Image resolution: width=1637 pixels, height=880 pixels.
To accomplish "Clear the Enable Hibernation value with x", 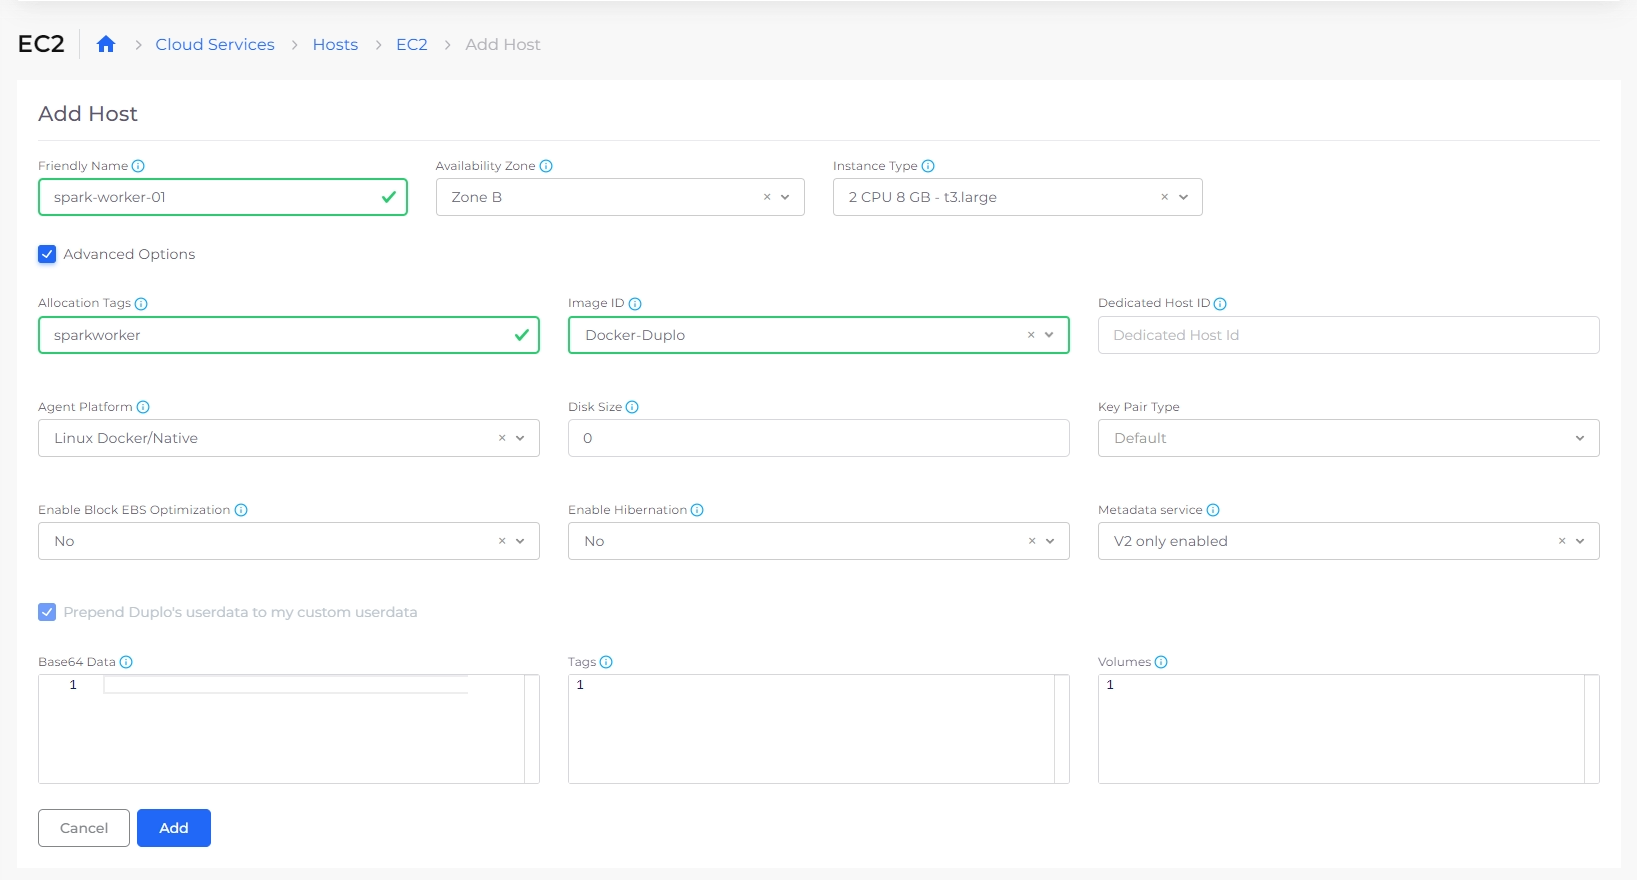I will [1032, 541].
